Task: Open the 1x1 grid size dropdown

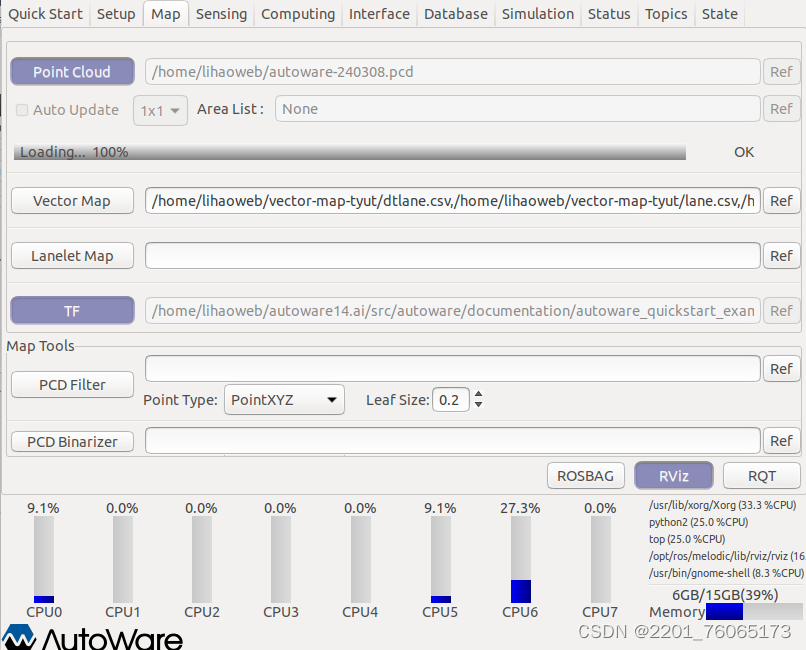Action: [x=160, y=110]
